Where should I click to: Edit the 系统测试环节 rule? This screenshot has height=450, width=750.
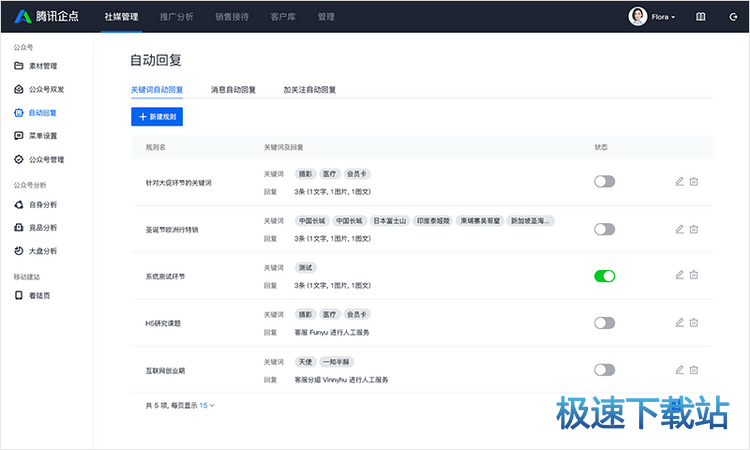pos(679,274)
